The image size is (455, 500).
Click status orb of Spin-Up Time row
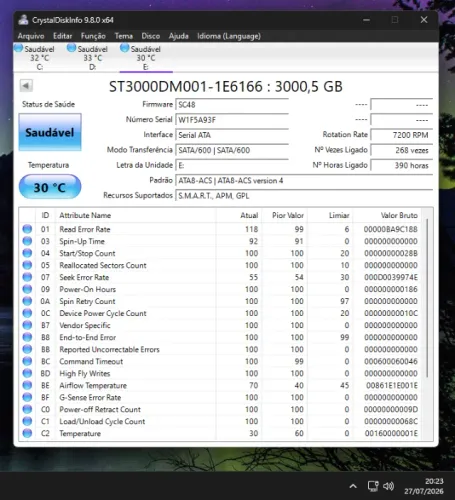pyautogui.click(x=27, y=241)
